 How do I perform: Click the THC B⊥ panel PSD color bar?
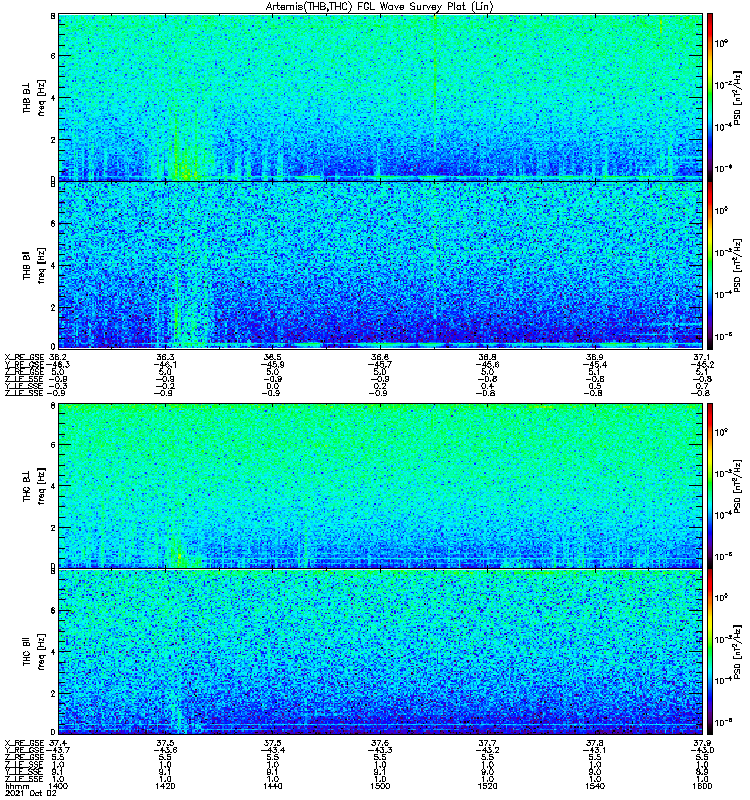(710, 486)
